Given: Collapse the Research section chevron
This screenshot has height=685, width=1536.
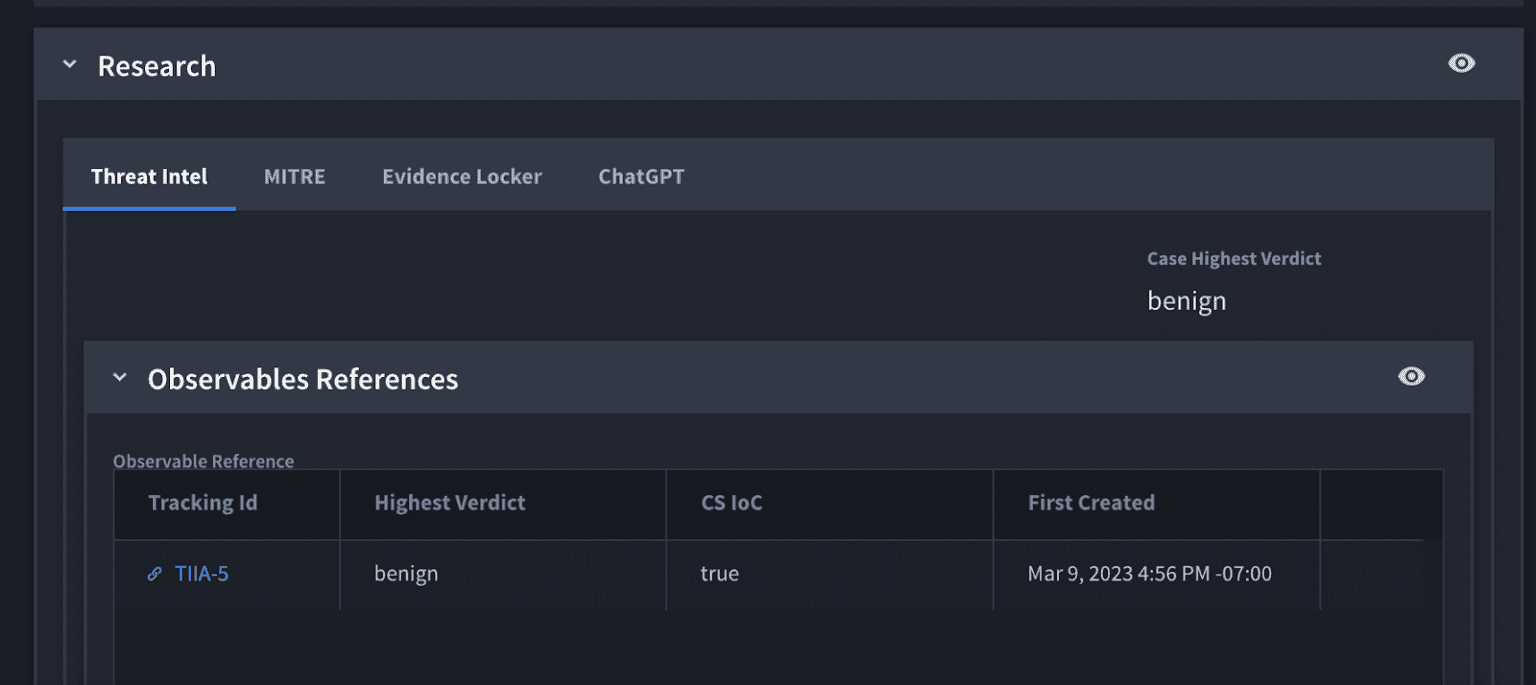Looking at the screenshot, I should click(x=68, y=63).
